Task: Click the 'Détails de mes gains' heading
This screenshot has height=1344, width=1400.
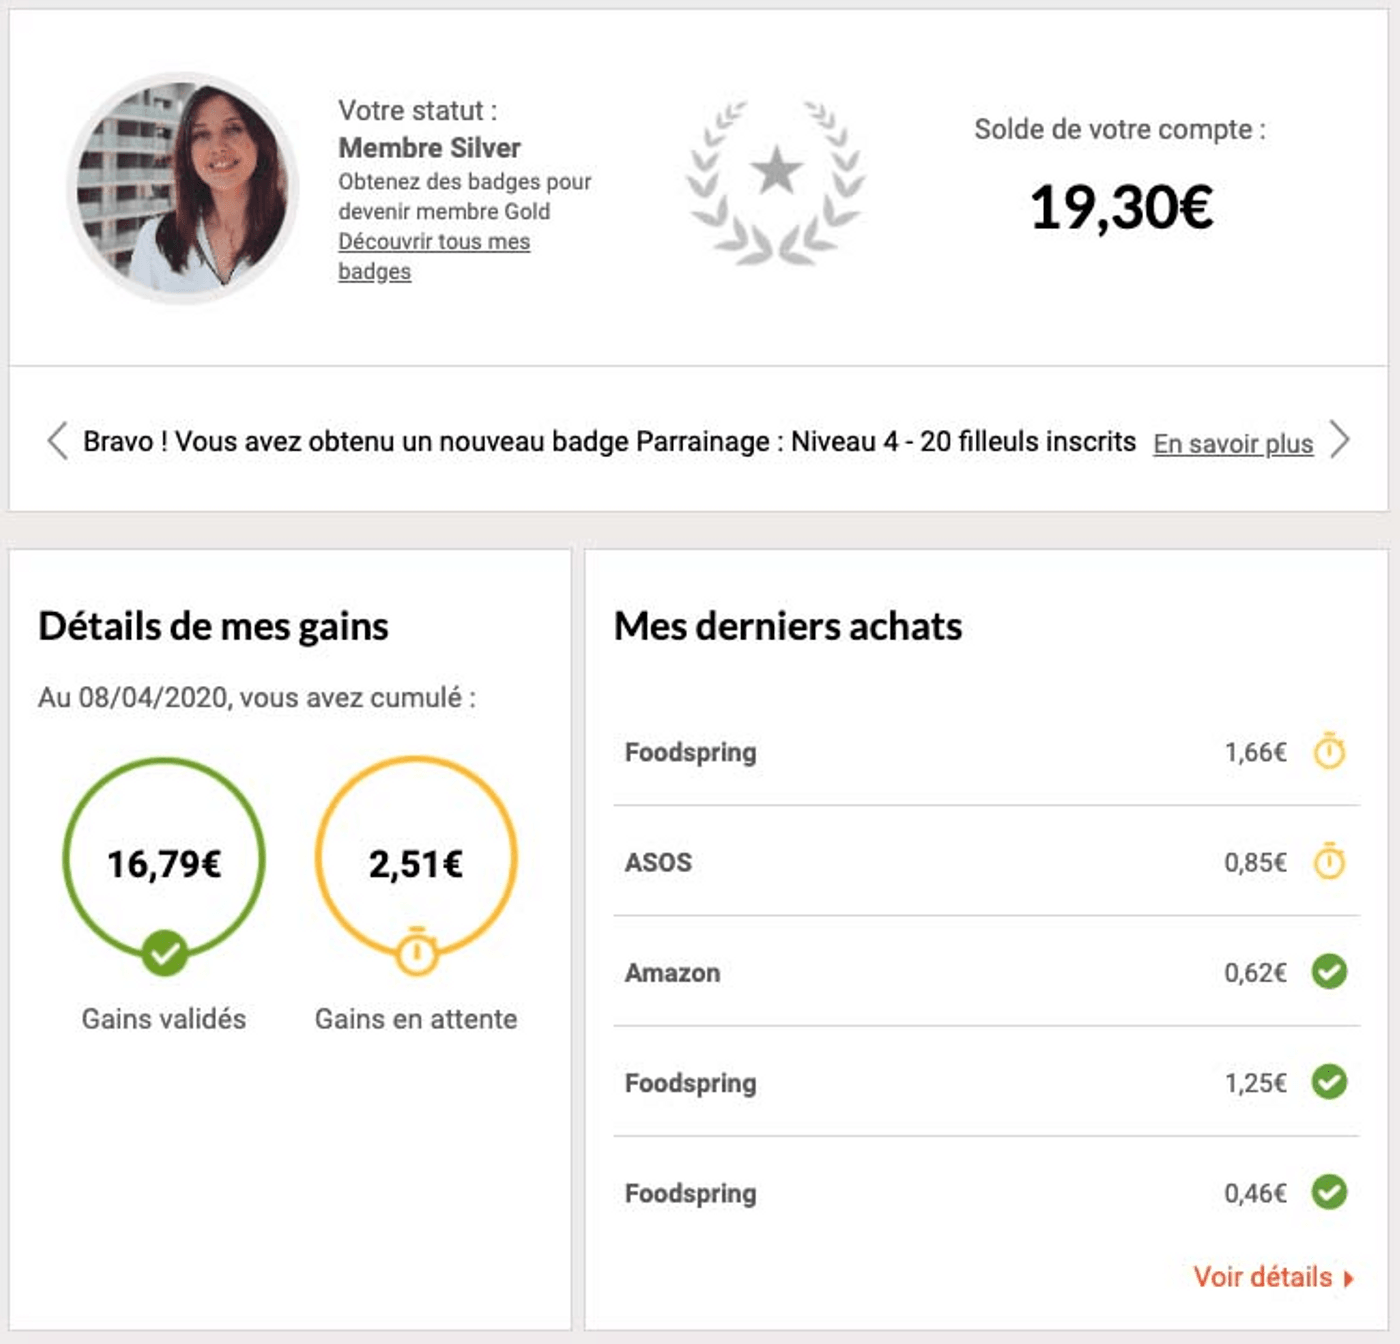Action: [213, 627]
